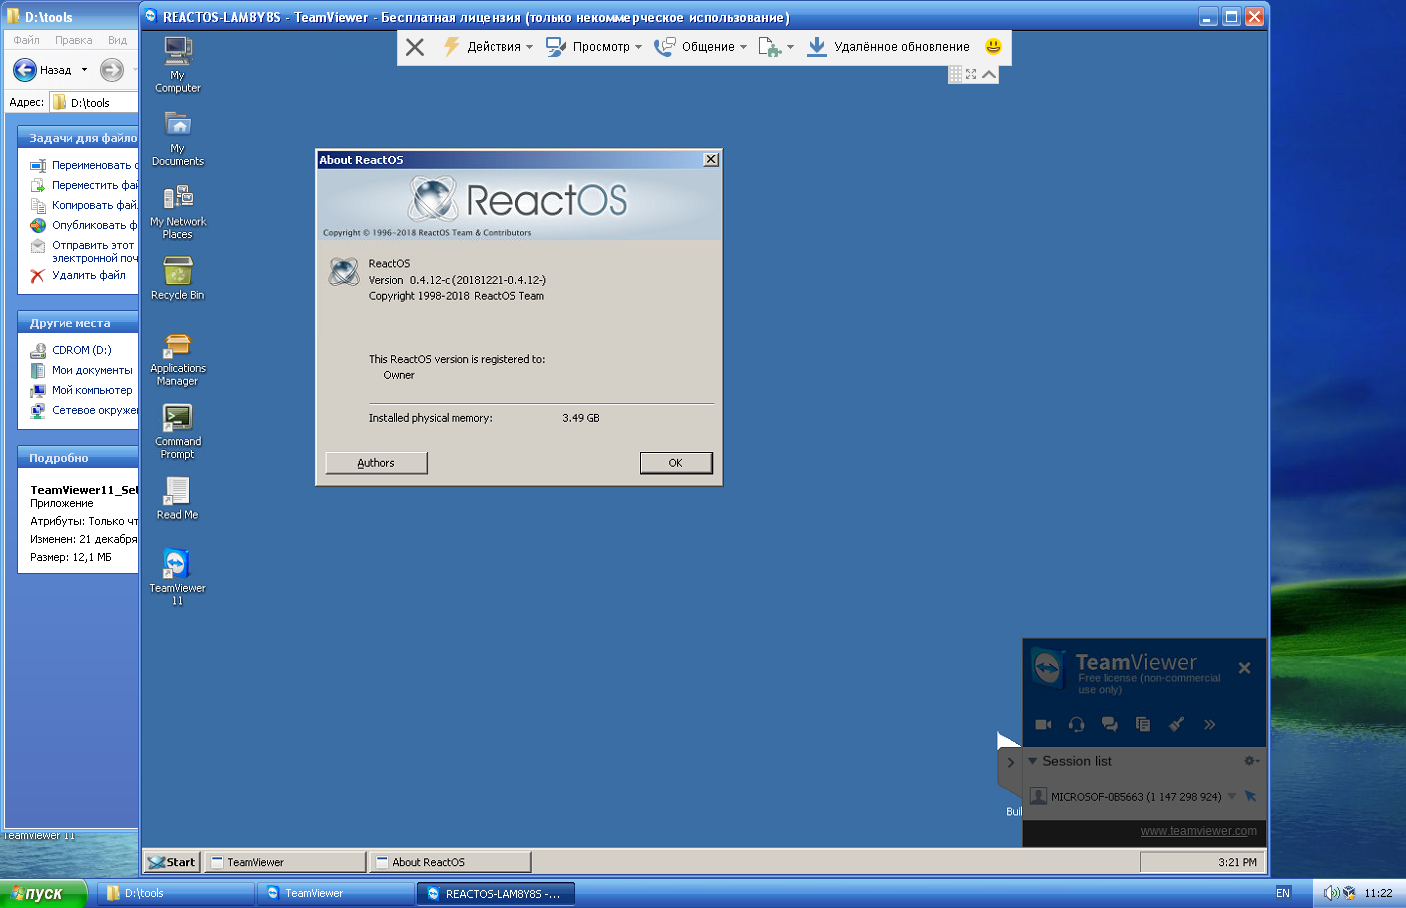The width and height of the screenshot is (1406, 908).
Task: Open the ReactOS Start menu
Action: (x=172, y=862)
